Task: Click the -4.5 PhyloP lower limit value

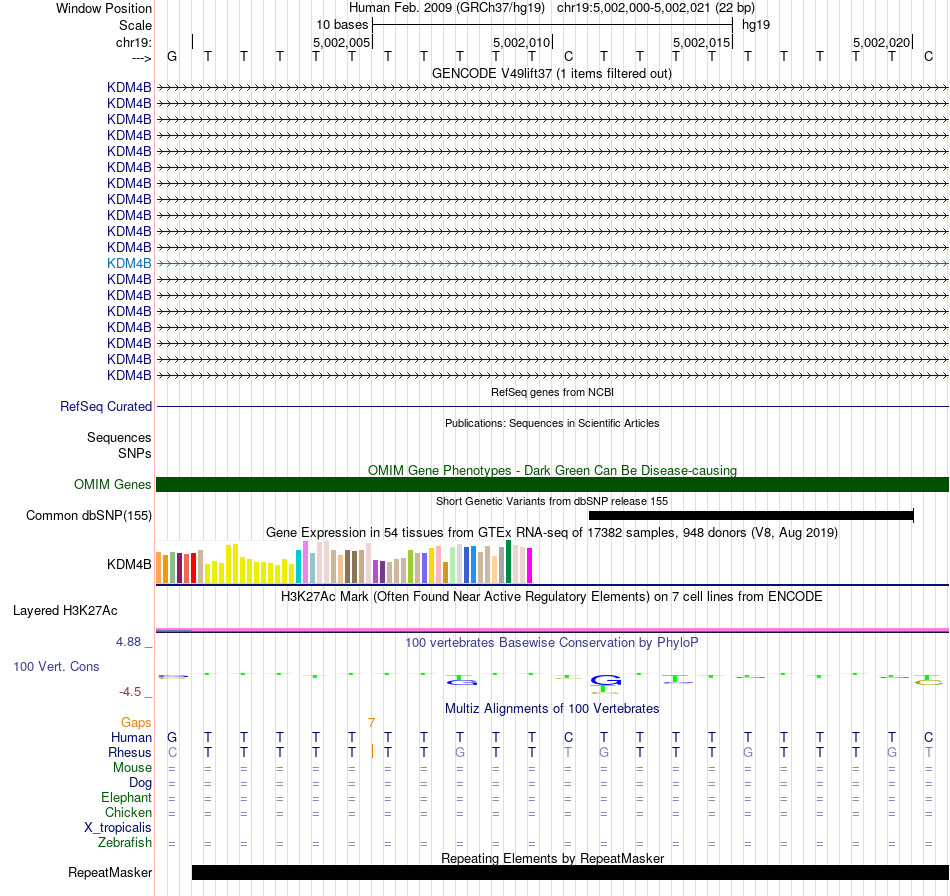Action: [130, 692]
